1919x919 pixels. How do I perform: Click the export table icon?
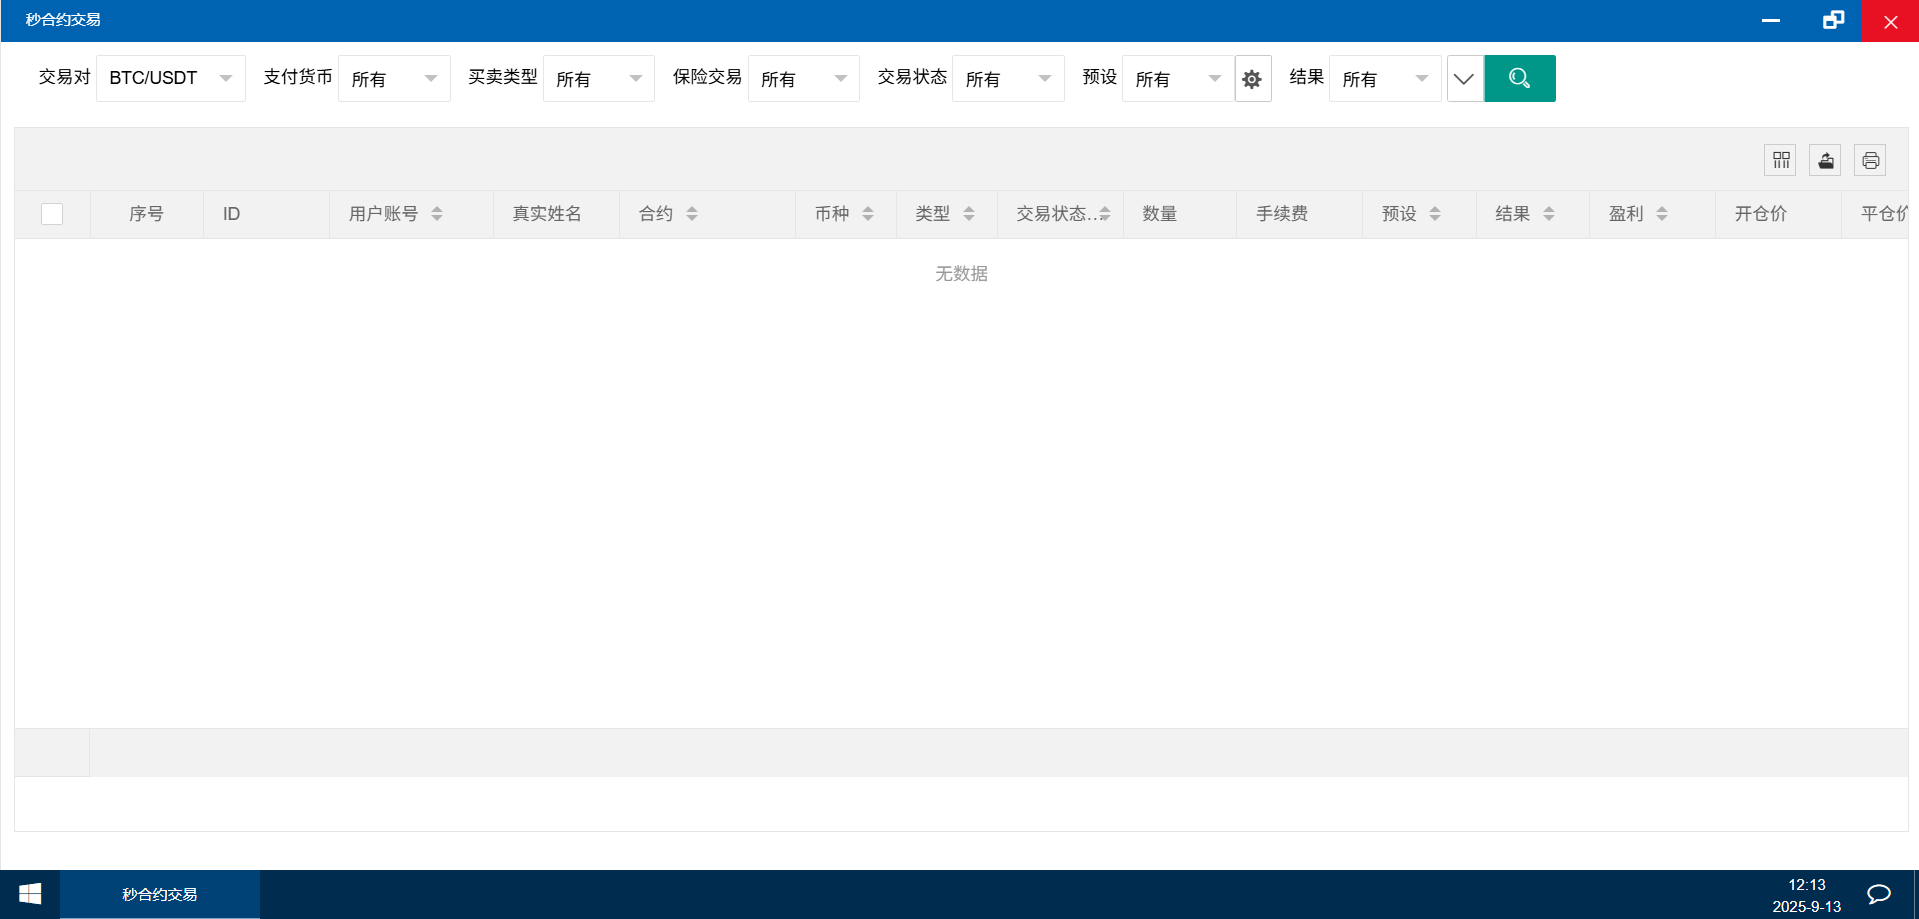point(1825,160)
